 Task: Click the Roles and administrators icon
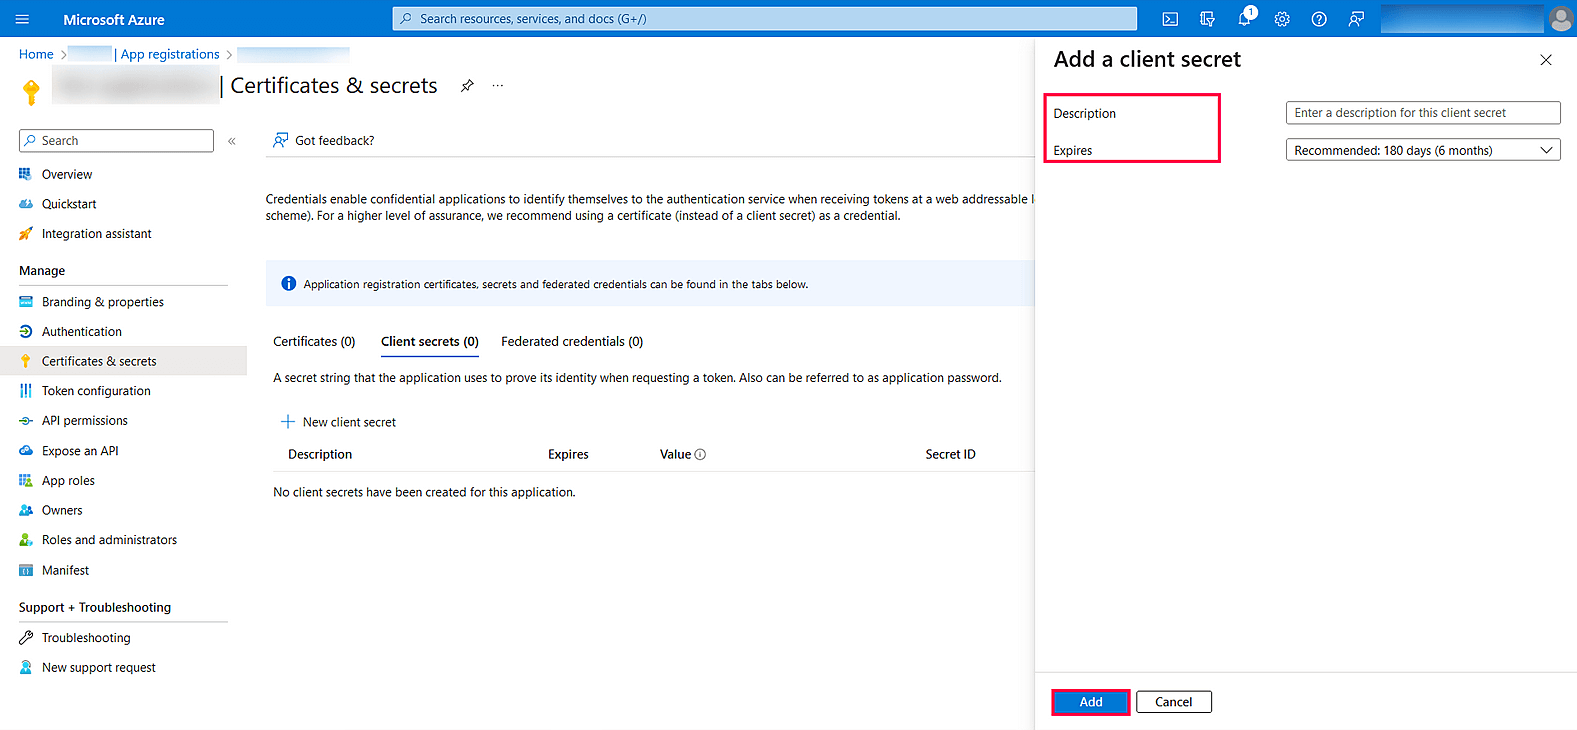pyautogui.click(x=26, y=540)
